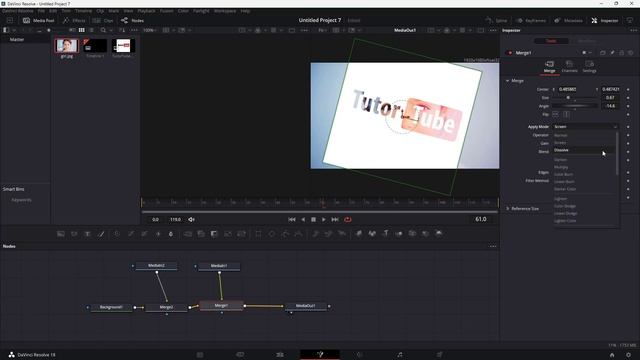This screenshot has width=640, height=360.
Task: Expand the Reference Size section
Action: [x=508, y=209]
